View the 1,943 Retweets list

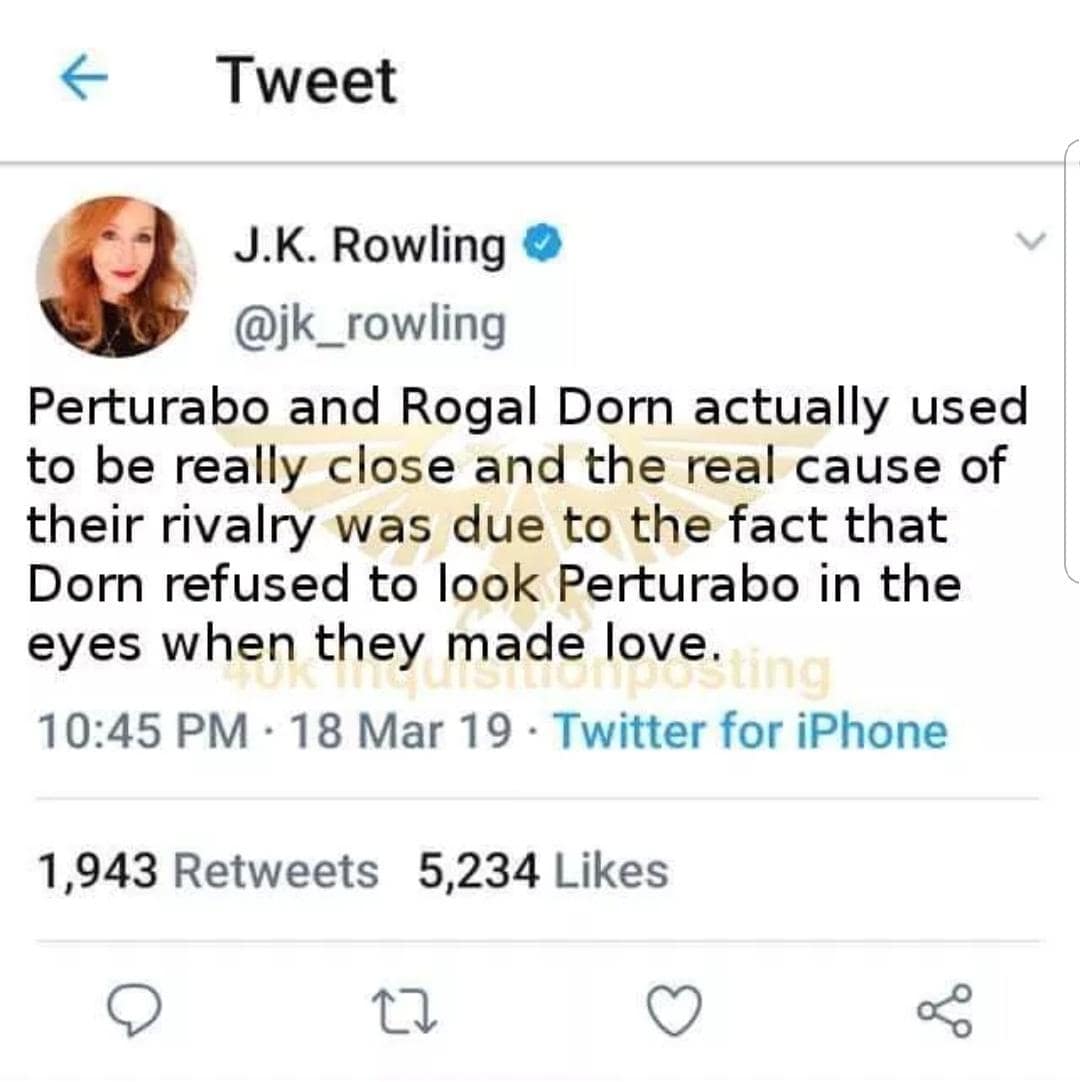pyautogui.click(x=208, y=871)
